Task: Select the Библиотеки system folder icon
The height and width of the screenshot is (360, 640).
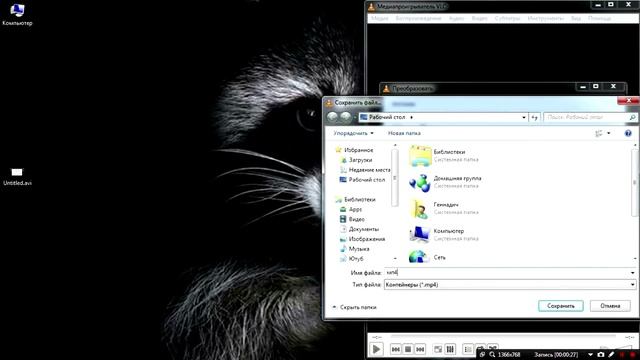Action: (420, 156)
